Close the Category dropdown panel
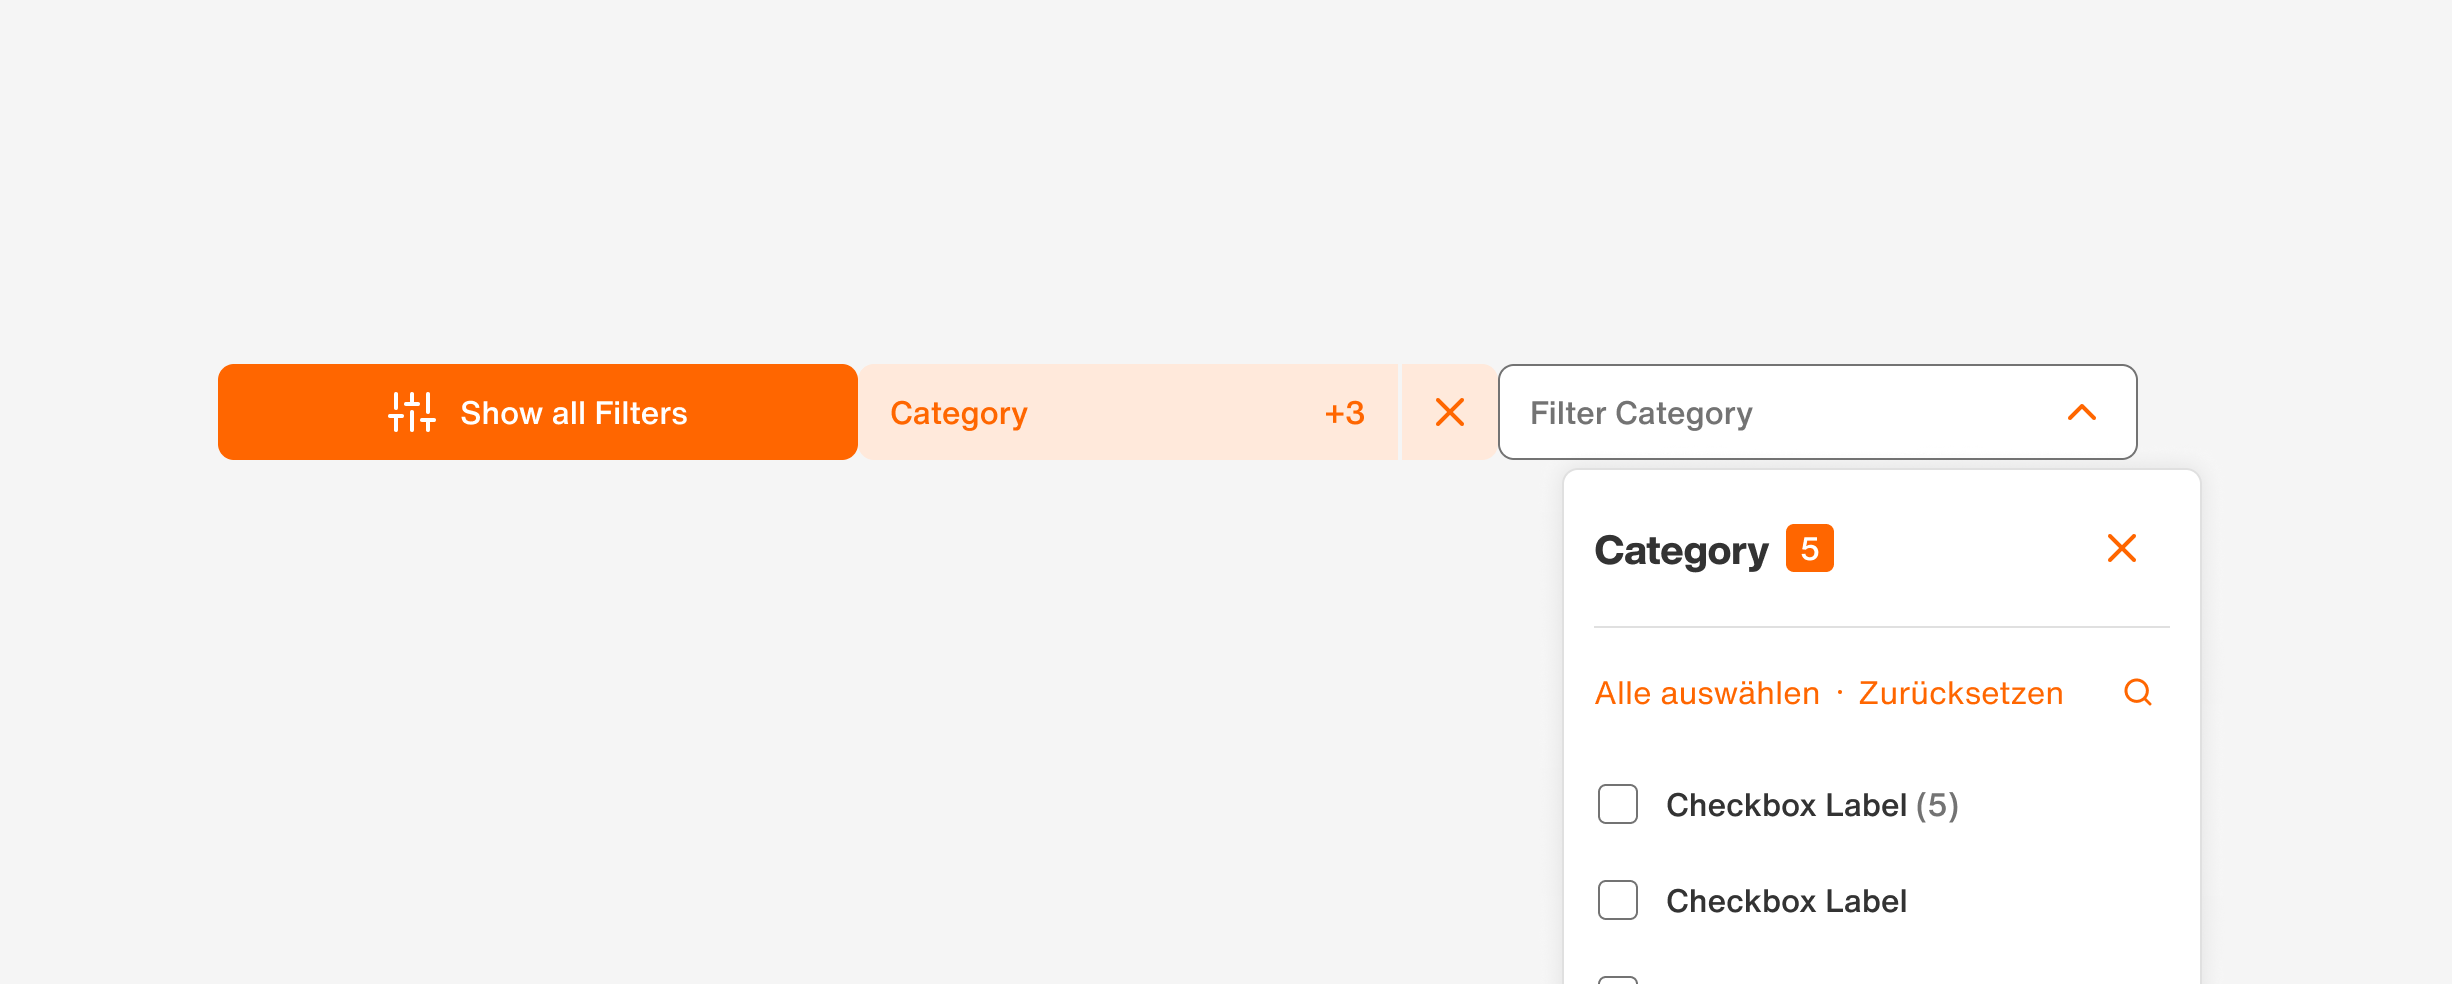 (2121, 548)
